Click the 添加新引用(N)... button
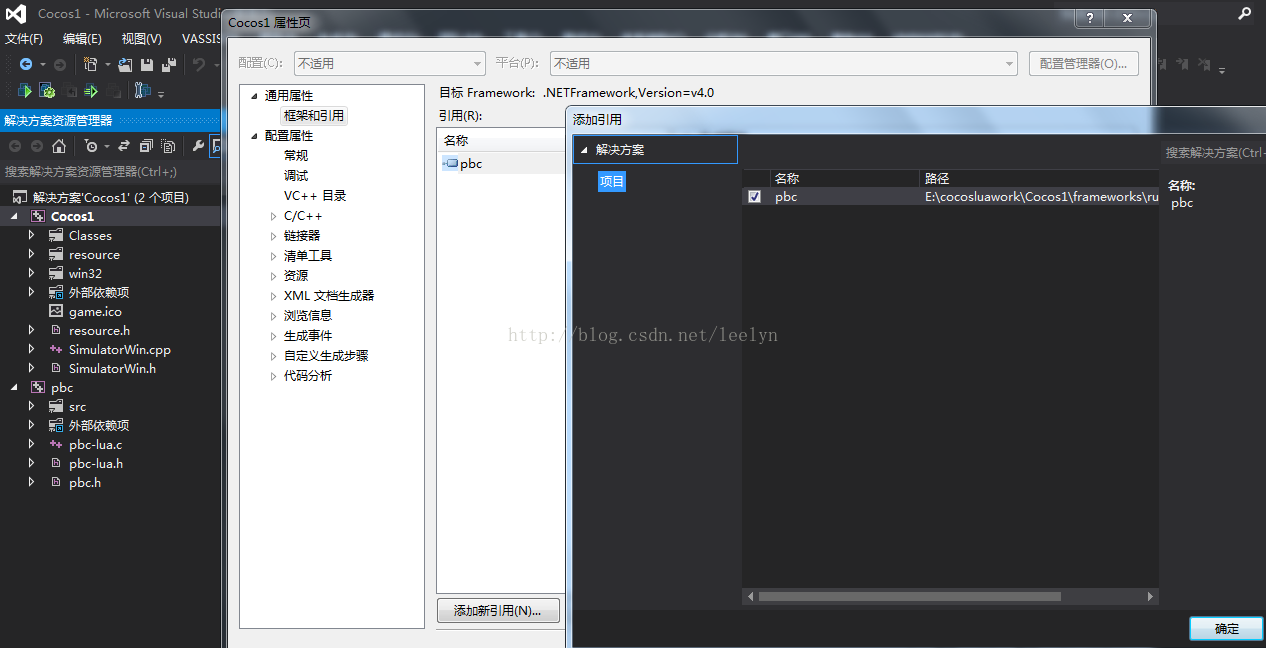 coord(498,610)
